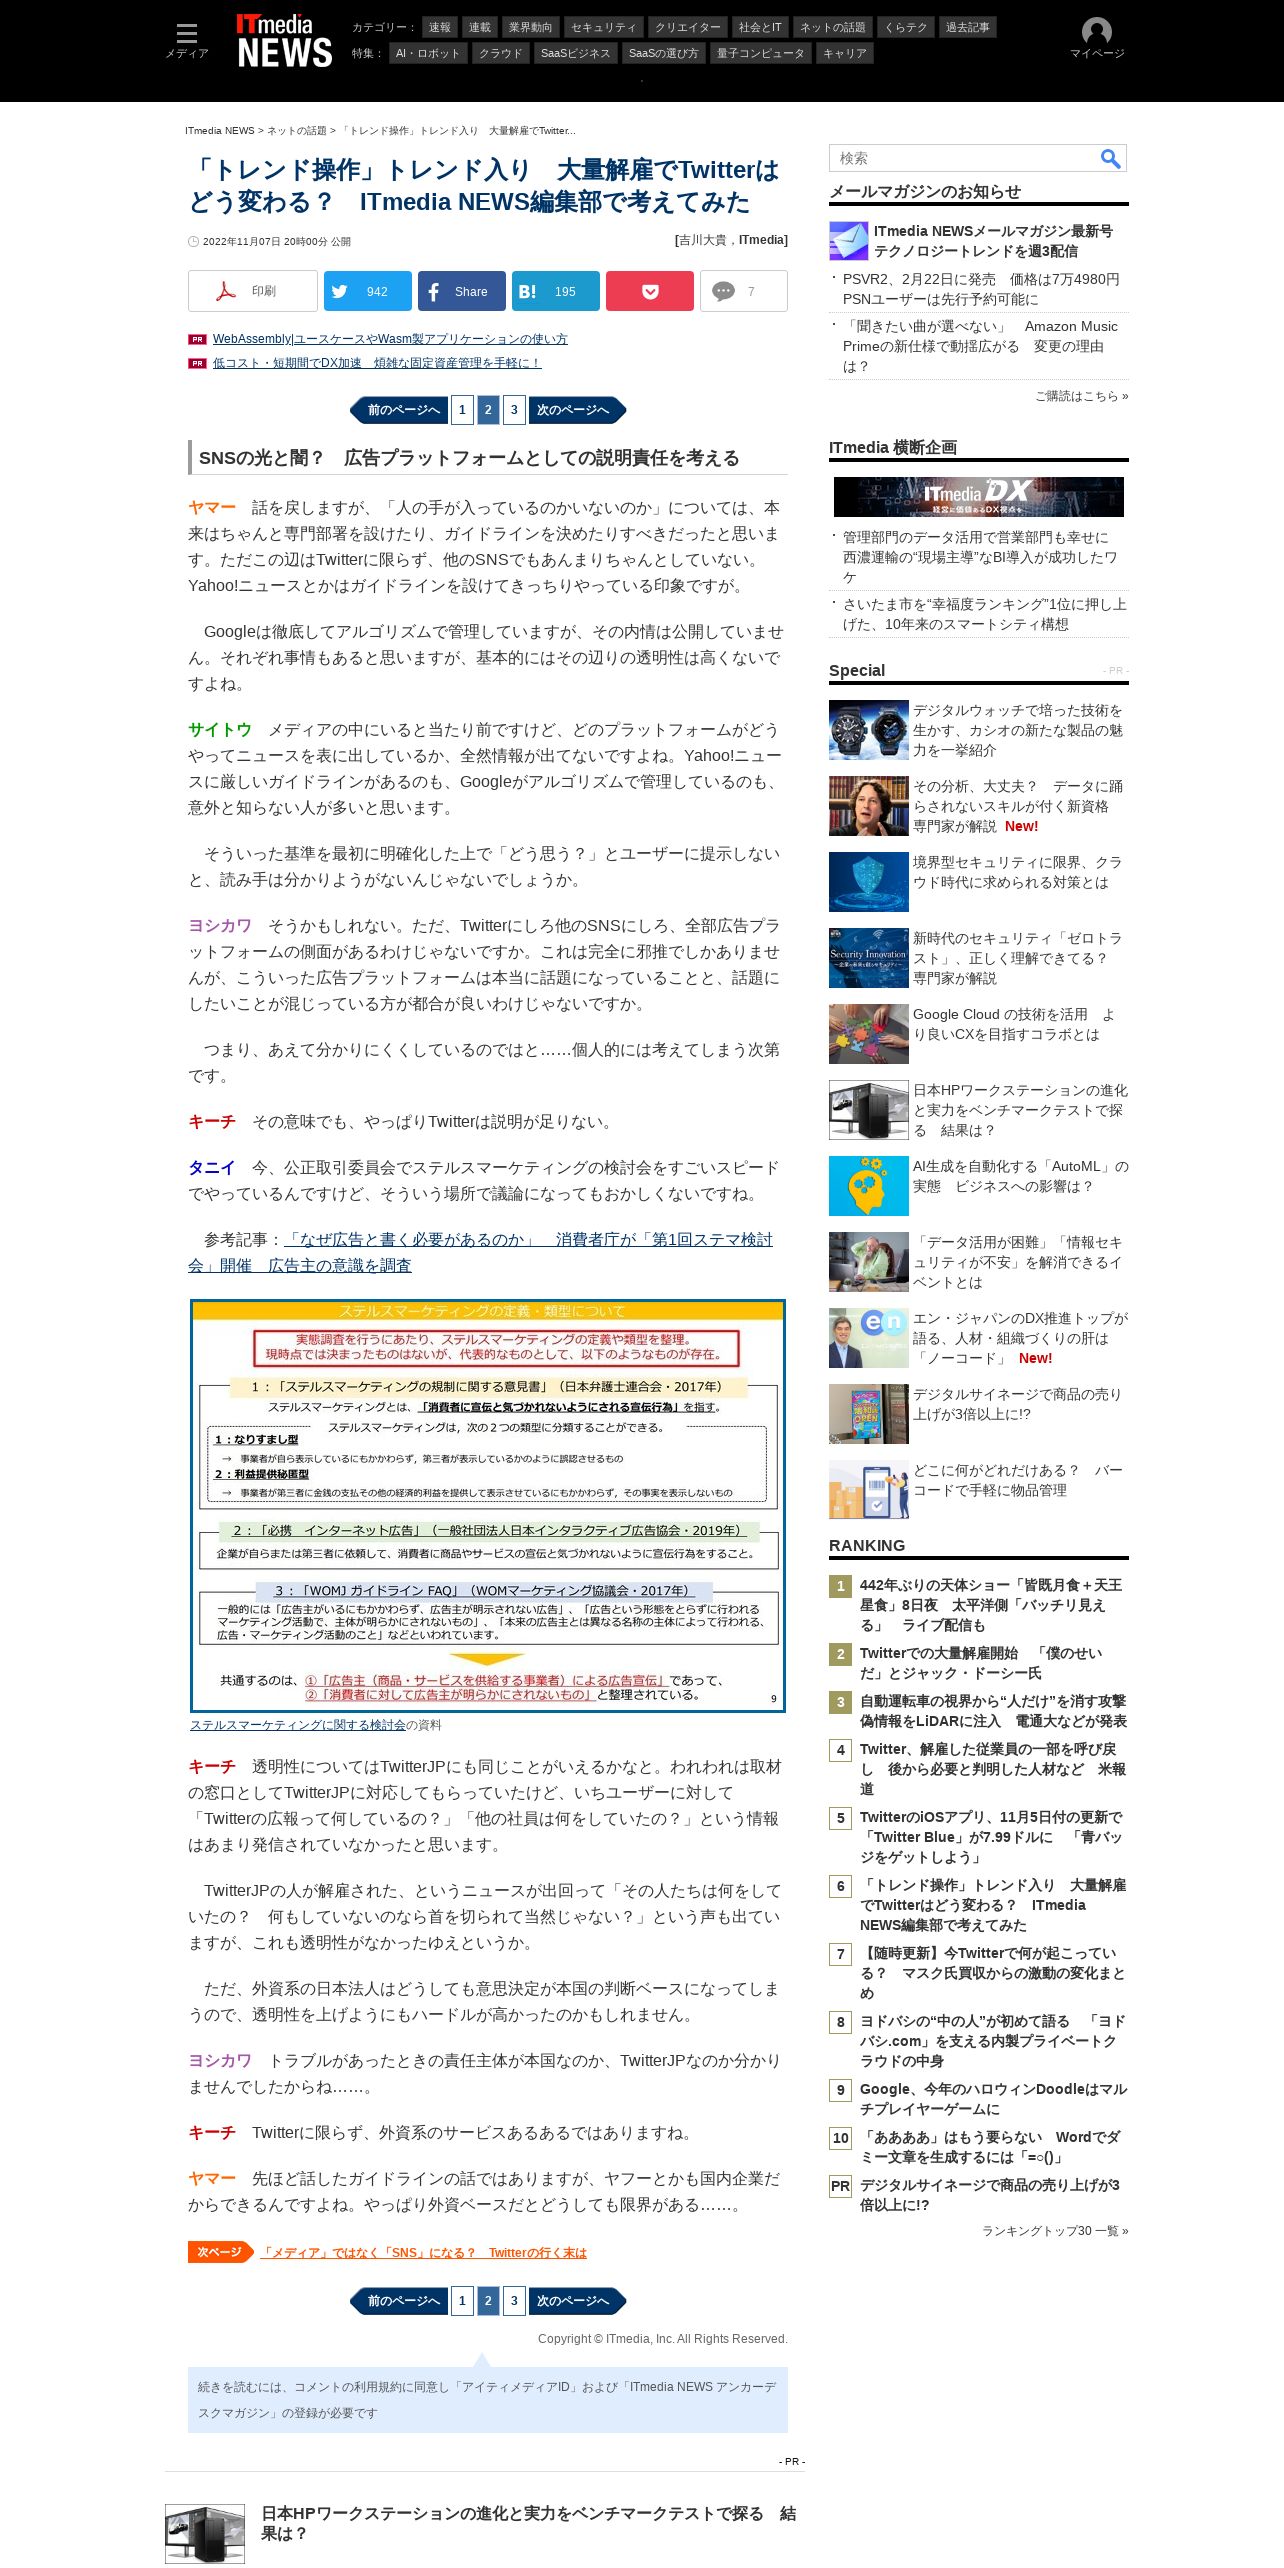Go to page 3 in bottom pager
The image size is (1284, 2568).
(514, 2301)
